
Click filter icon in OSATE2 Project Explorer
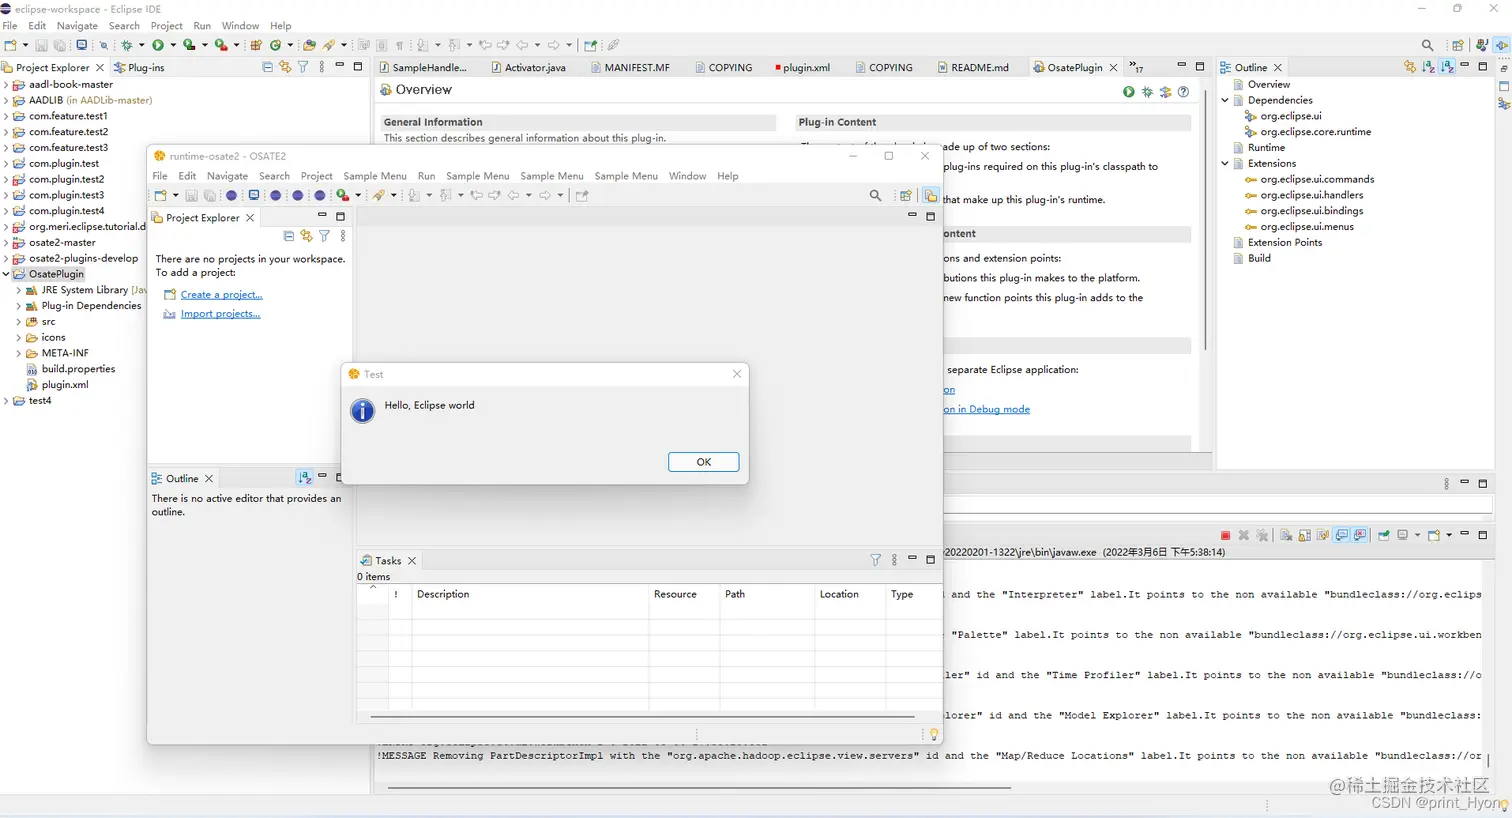[x=324, y=236]
